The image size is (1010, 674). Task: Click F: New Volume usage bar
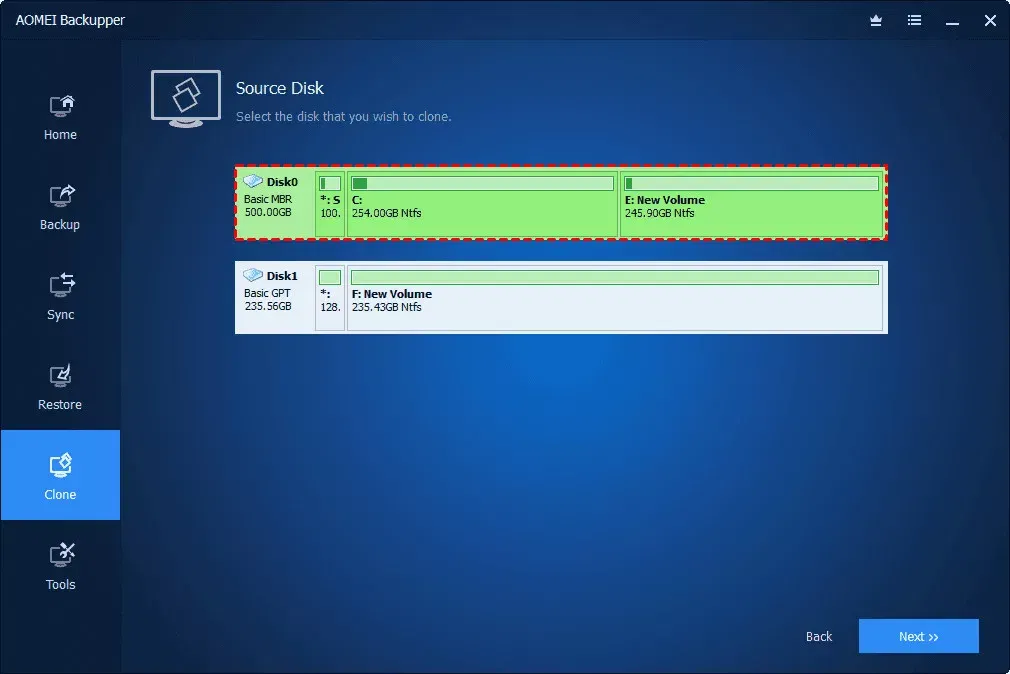(615, 278)
